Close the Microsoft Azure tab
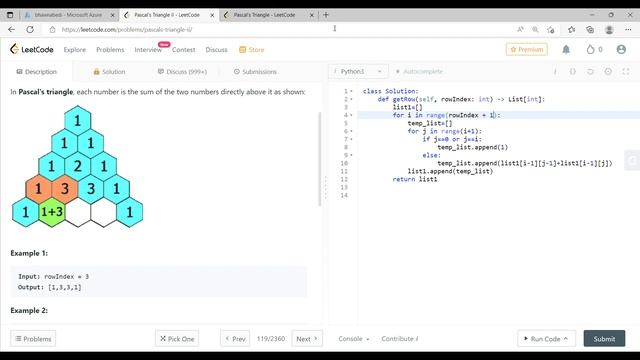Viewport: 640px width, 360px height. [113, 15]
